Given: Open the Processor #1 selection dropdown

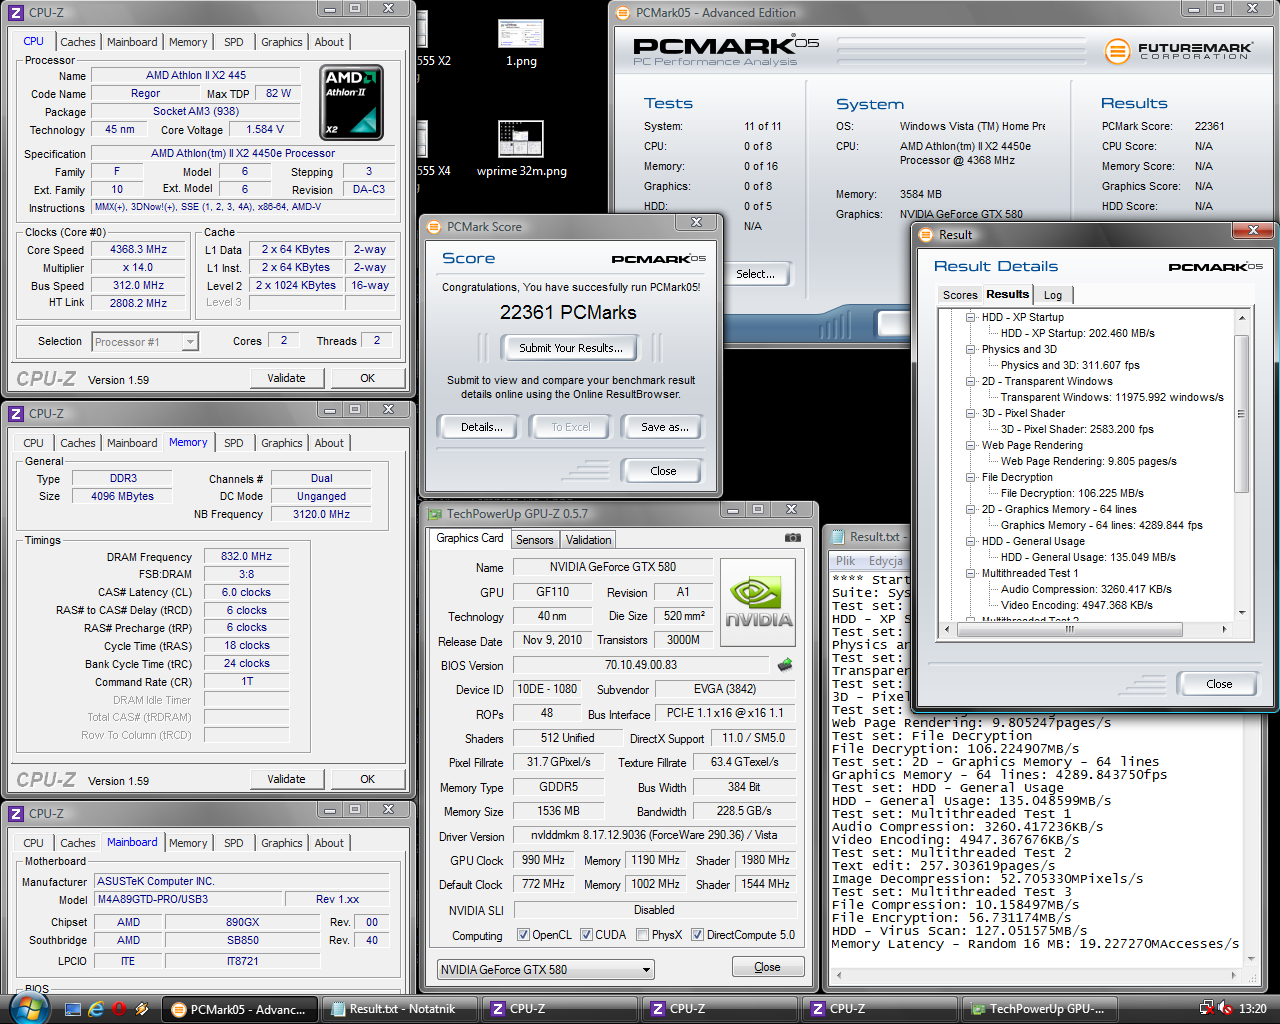Looking at the screenshot, I should point(145,342).
